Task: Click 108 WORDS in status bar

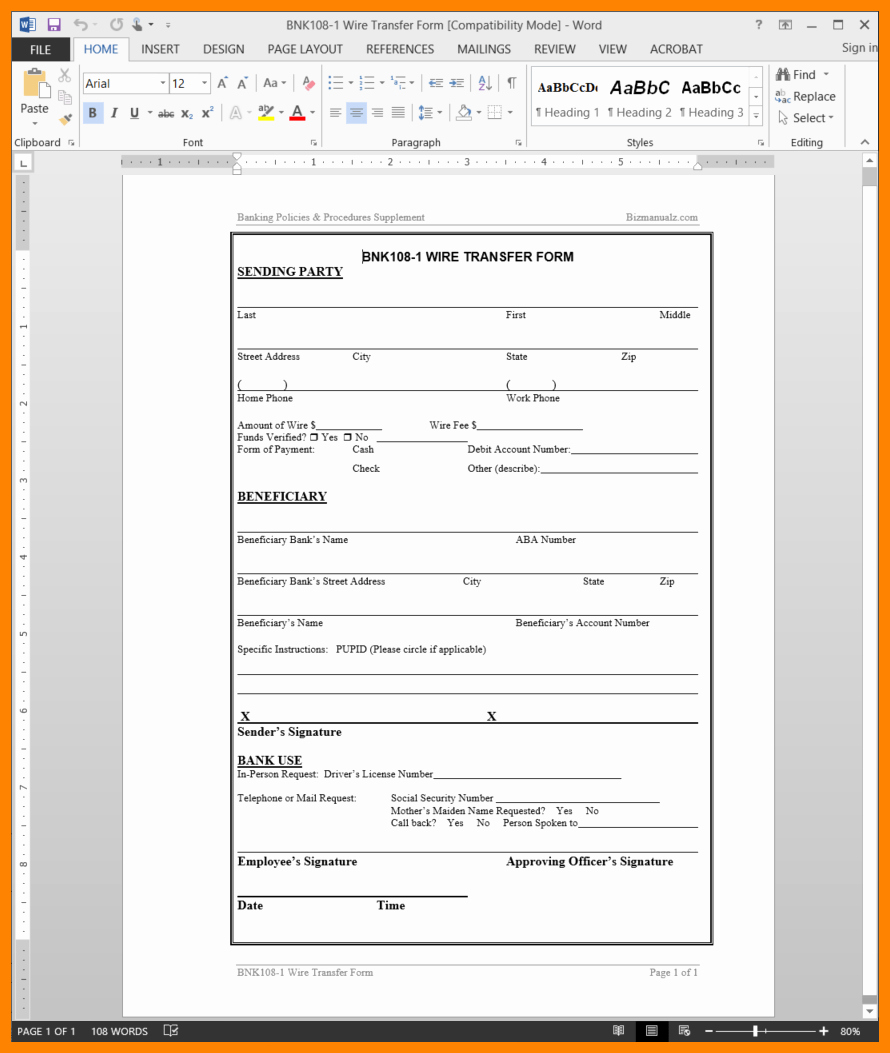Action: (x=120, y=1031)
